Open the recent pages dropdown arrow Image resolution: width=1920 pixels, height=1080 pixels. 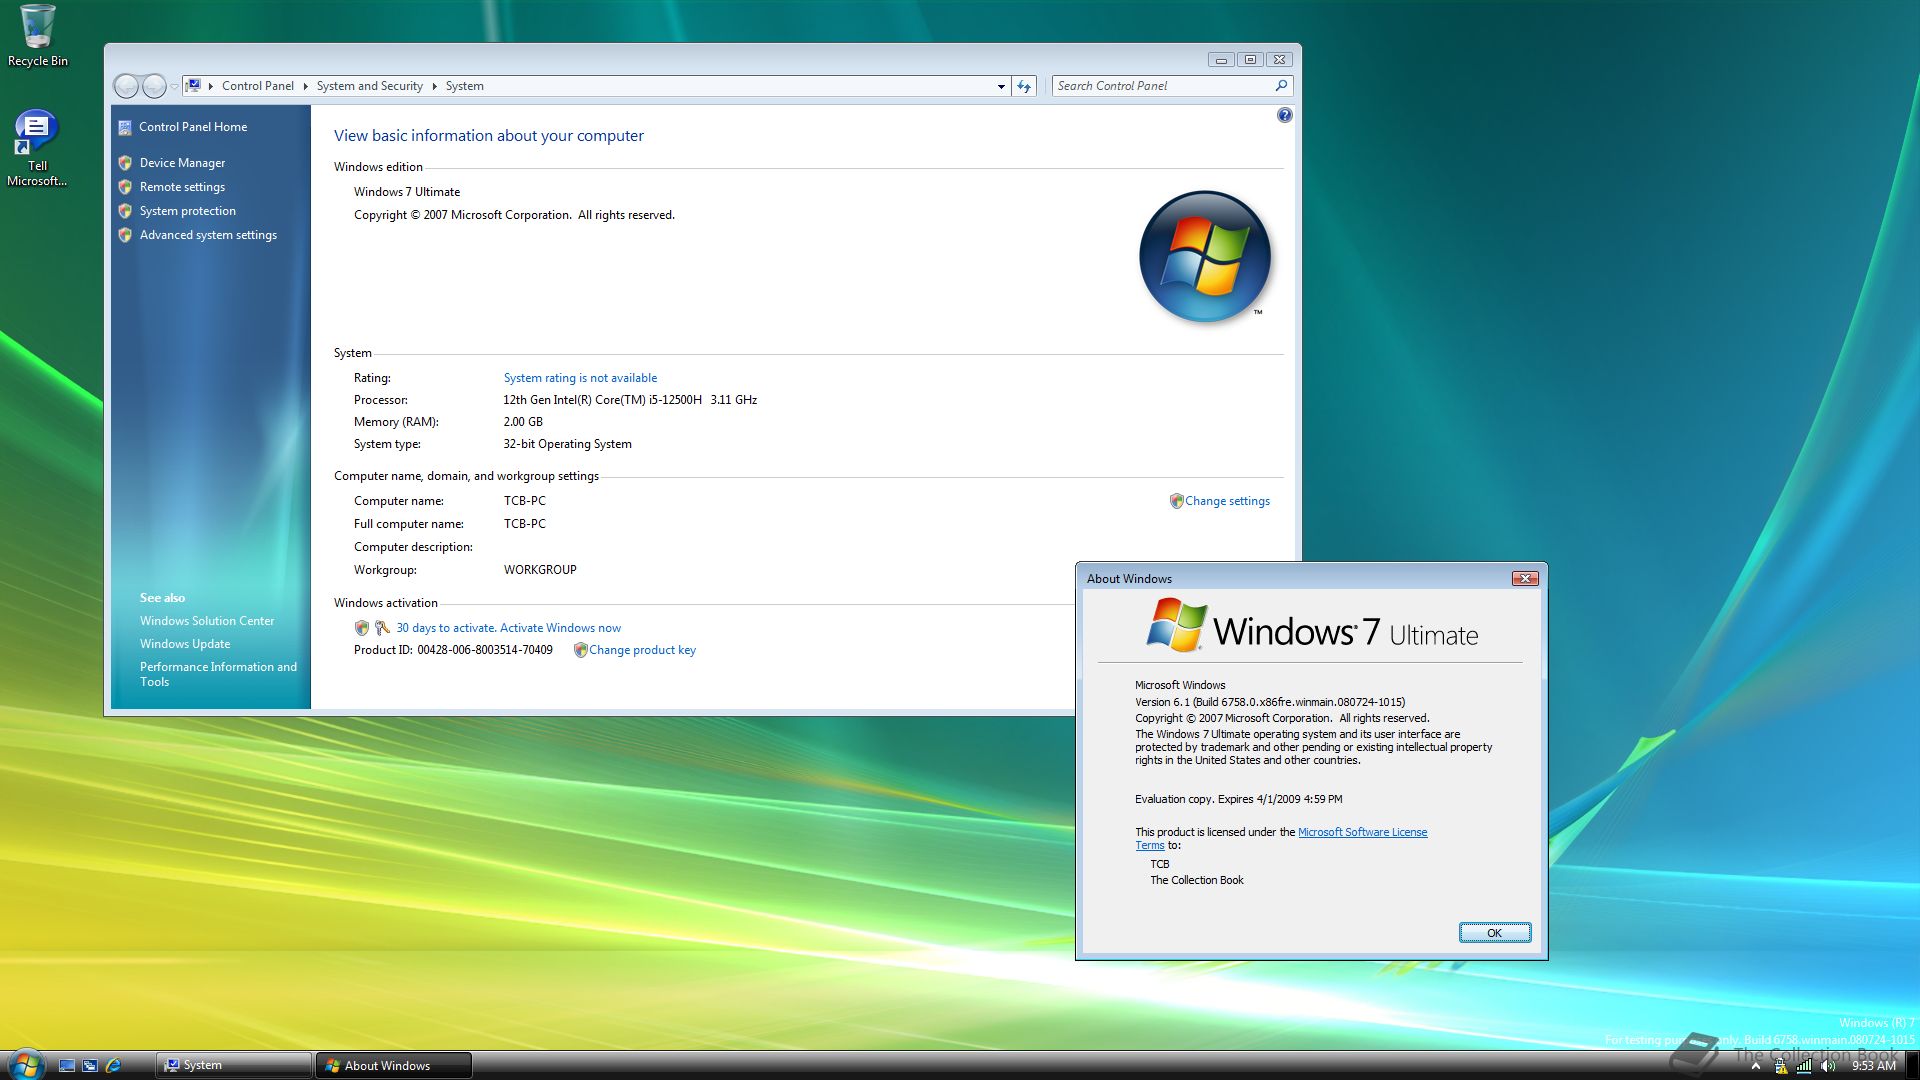(x=174, y=86)
